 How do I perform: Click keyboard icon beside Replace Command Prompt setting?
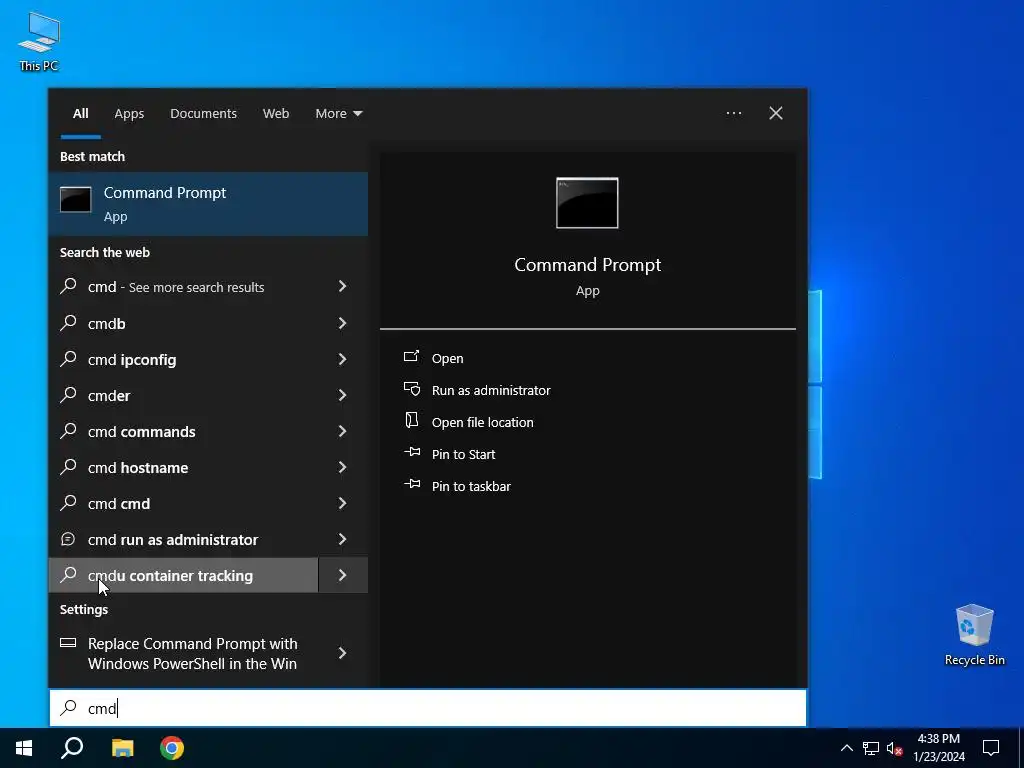pyautogui.click(x=68, y=643)
